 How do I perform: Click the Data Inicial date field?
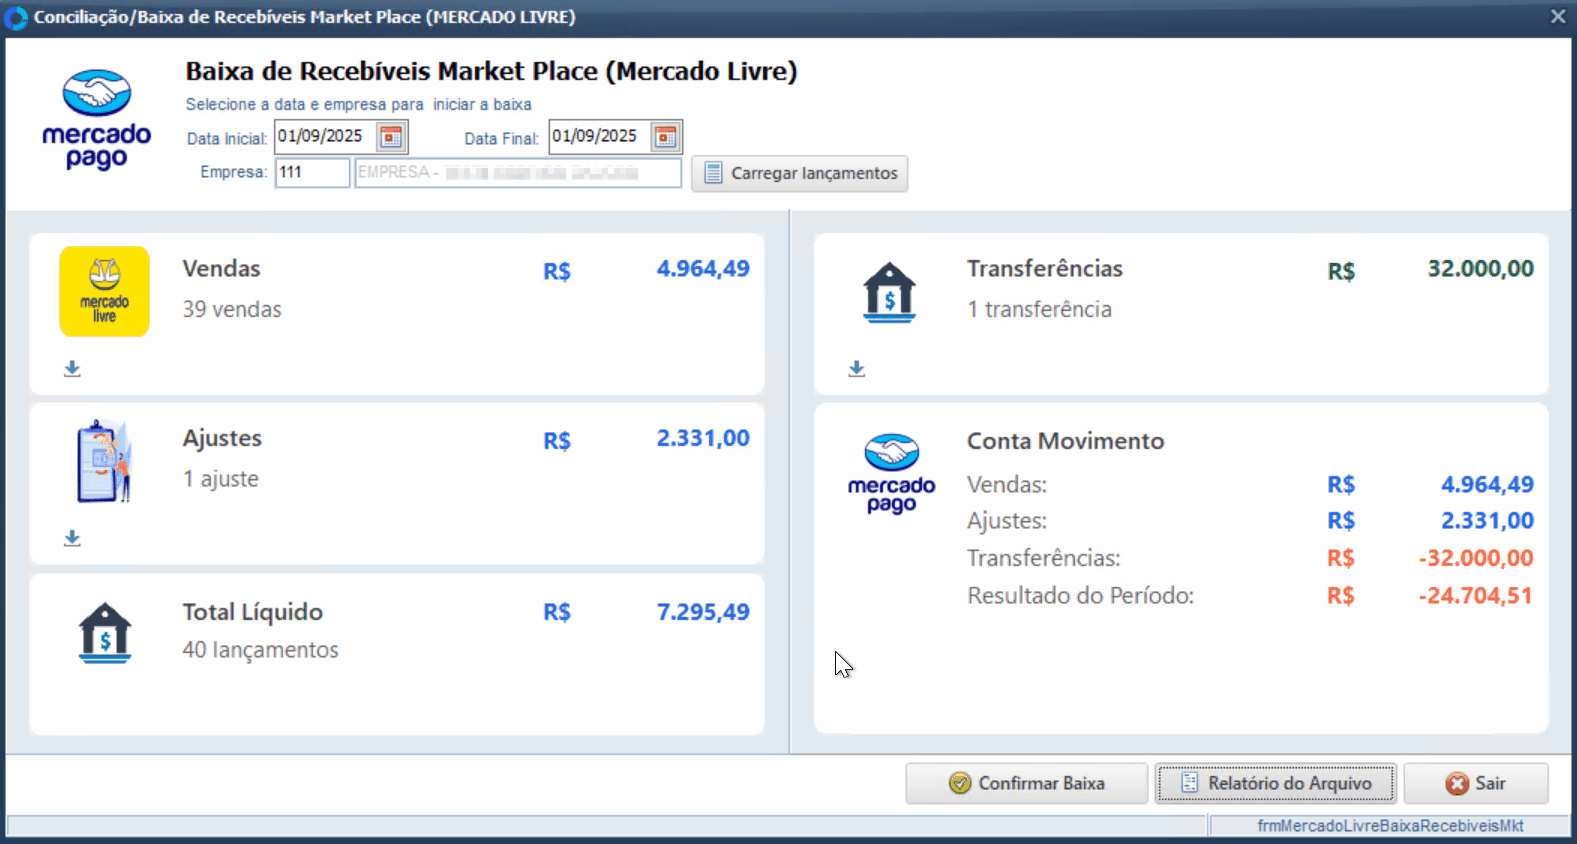pyautogui.click(x=324, y=137)
